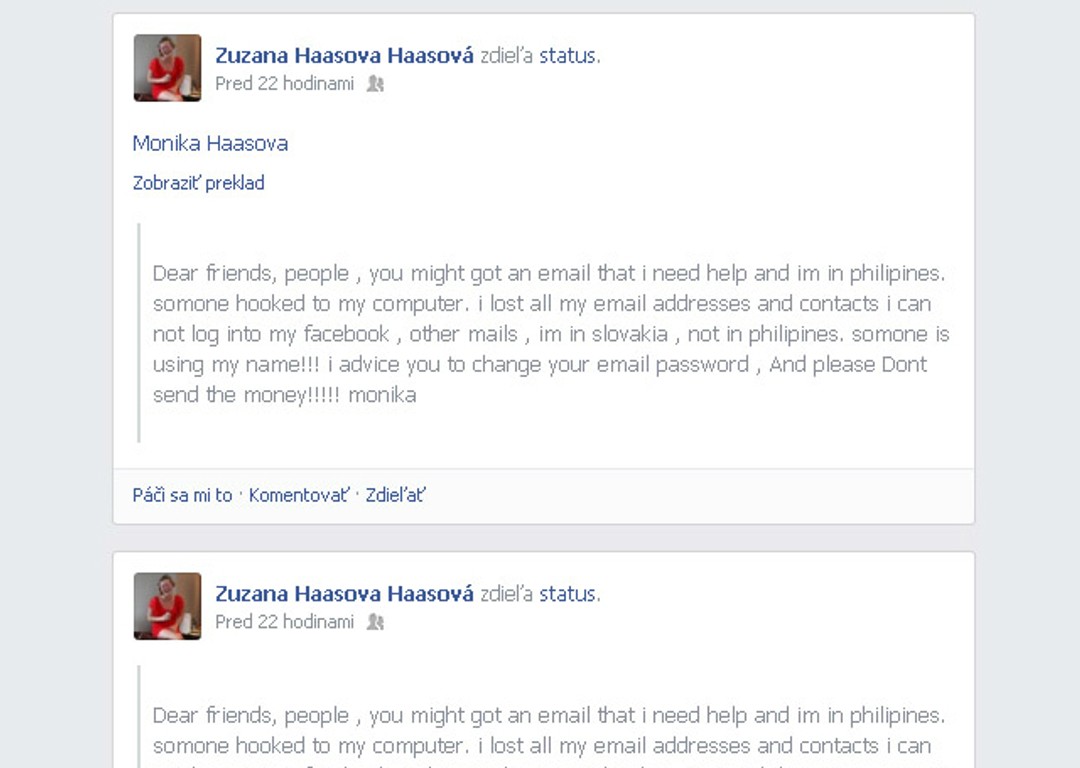
Task: Click 'Pred 22 hodinami' timestamp in first post
Action: [x=284, y=83]
